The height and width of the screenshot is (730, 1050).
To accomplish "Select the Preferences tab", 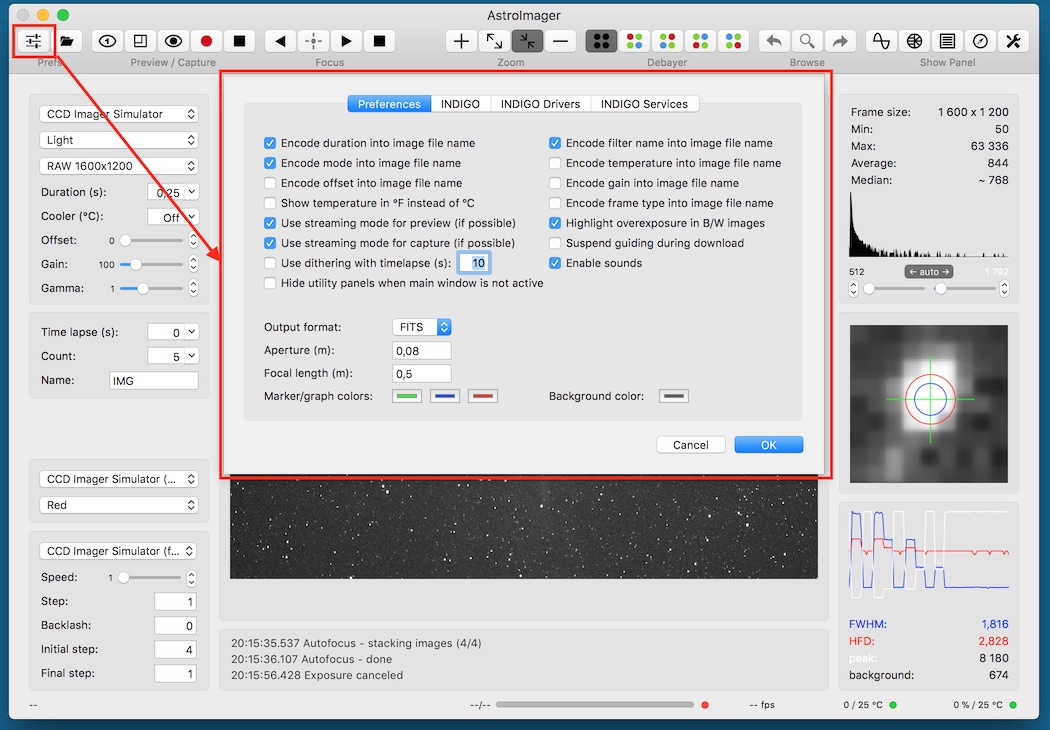I will click(389, 104).
